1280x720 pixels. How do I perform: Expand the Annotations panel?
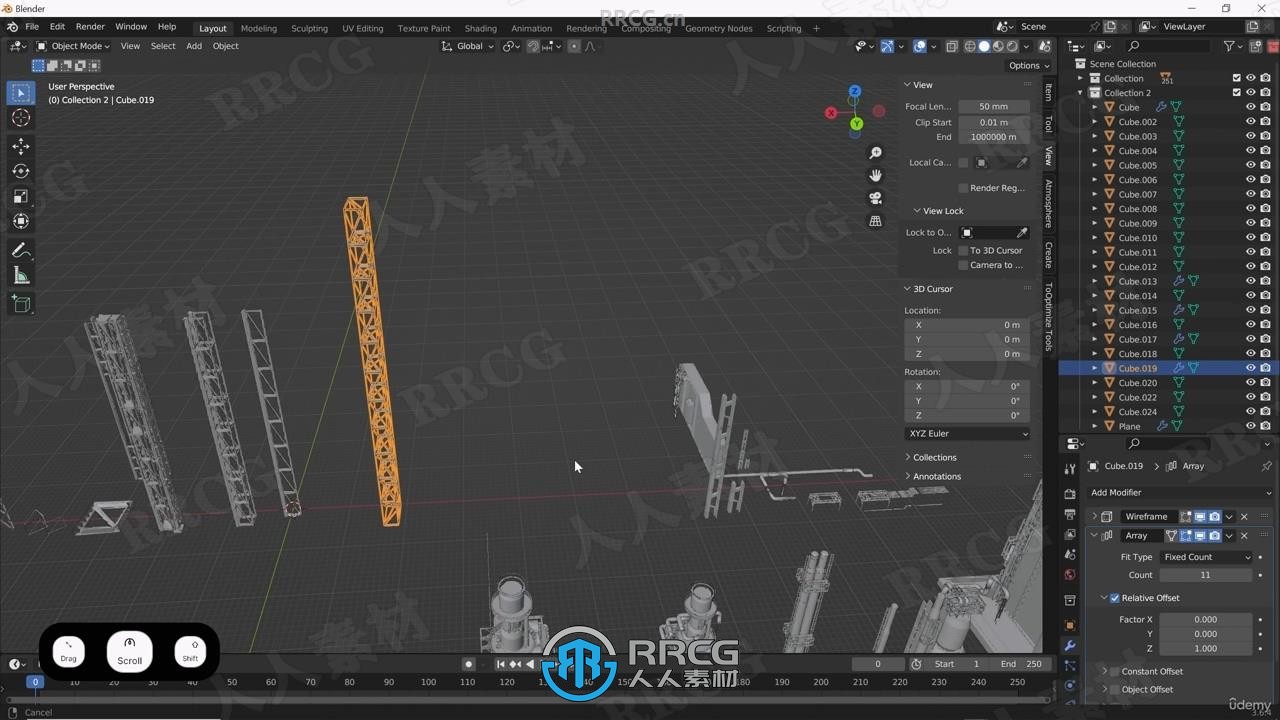click(x=936, y=477)
